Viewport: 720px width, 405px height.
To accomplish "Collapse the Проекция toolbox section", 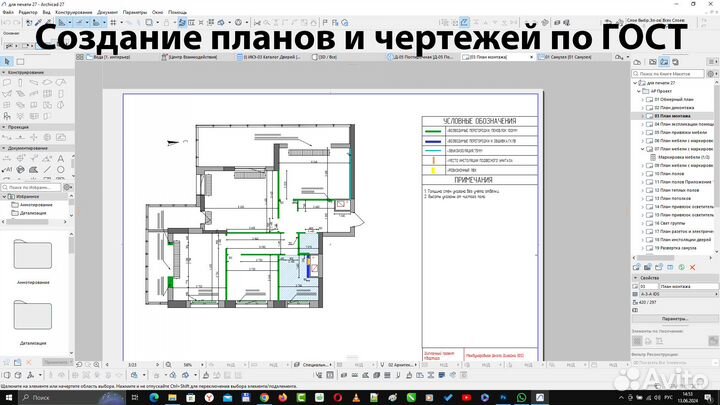I will tap(4, 127).
